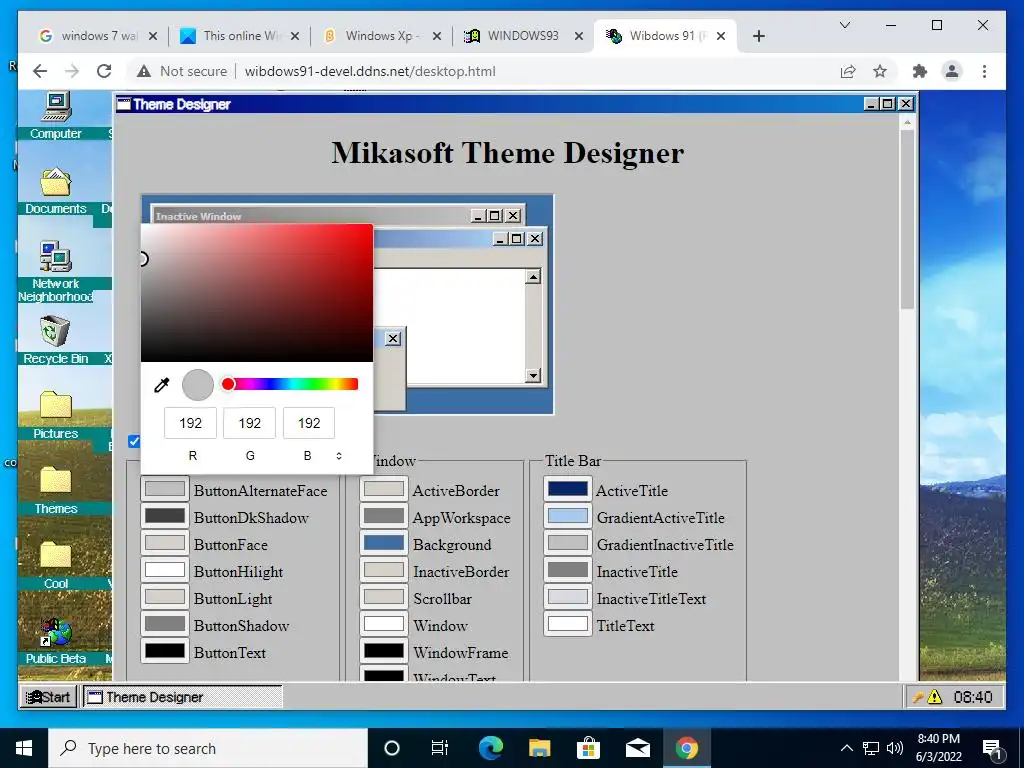Click the GradientActiveTitle color swatch
Image resolution: width=1024 pixels, height=768 pixels.
click(x=568, y=516)
